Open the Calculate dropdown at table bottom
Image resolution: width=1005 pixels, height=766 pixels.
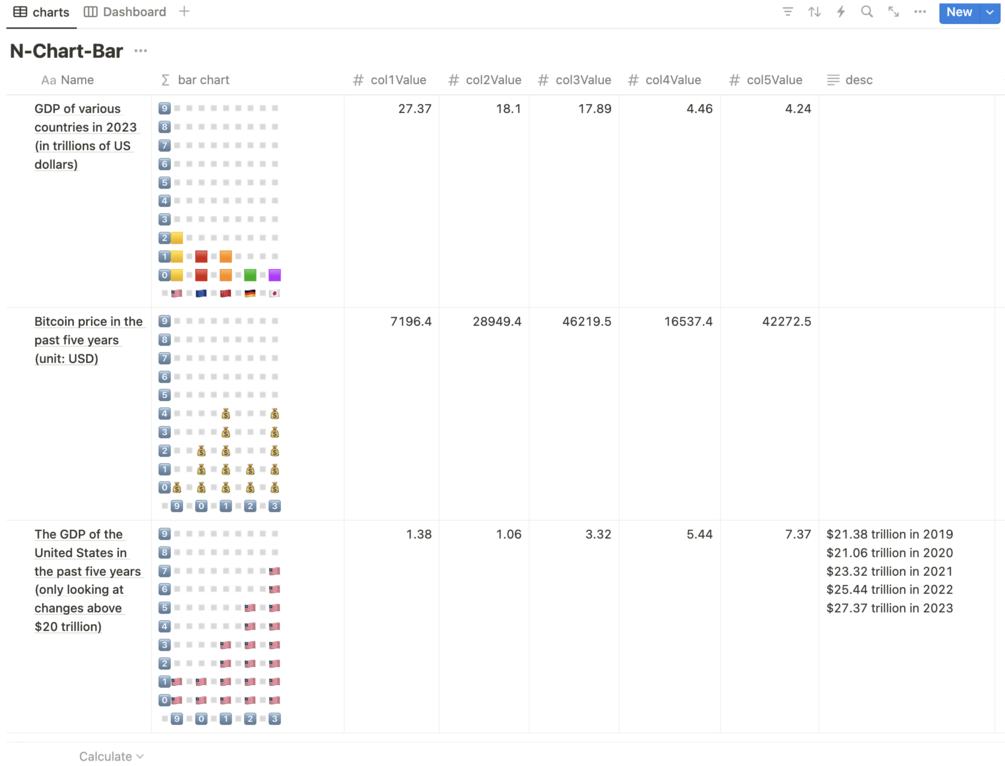(x=112, y=756)
